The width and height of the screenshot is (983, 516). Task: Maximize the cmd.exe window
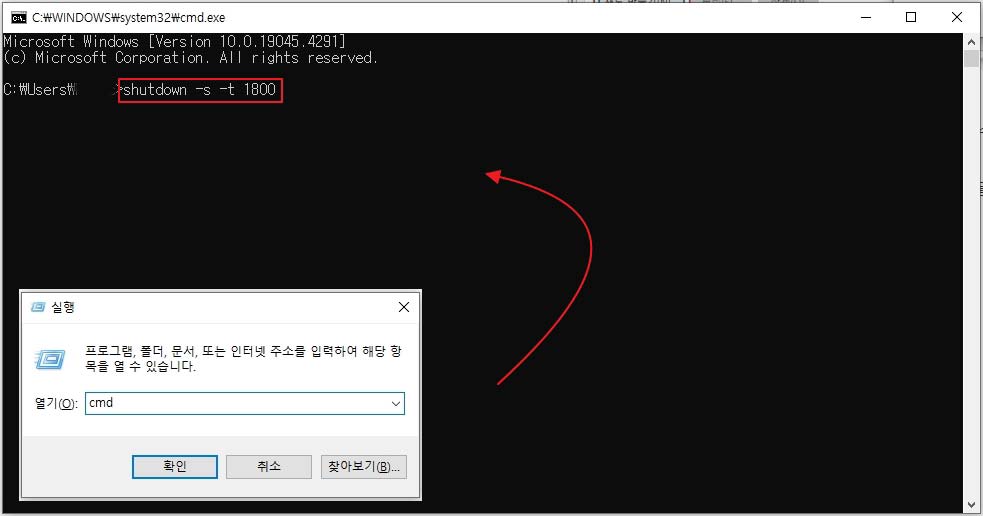pyautogui.click(x=911, y=18)
